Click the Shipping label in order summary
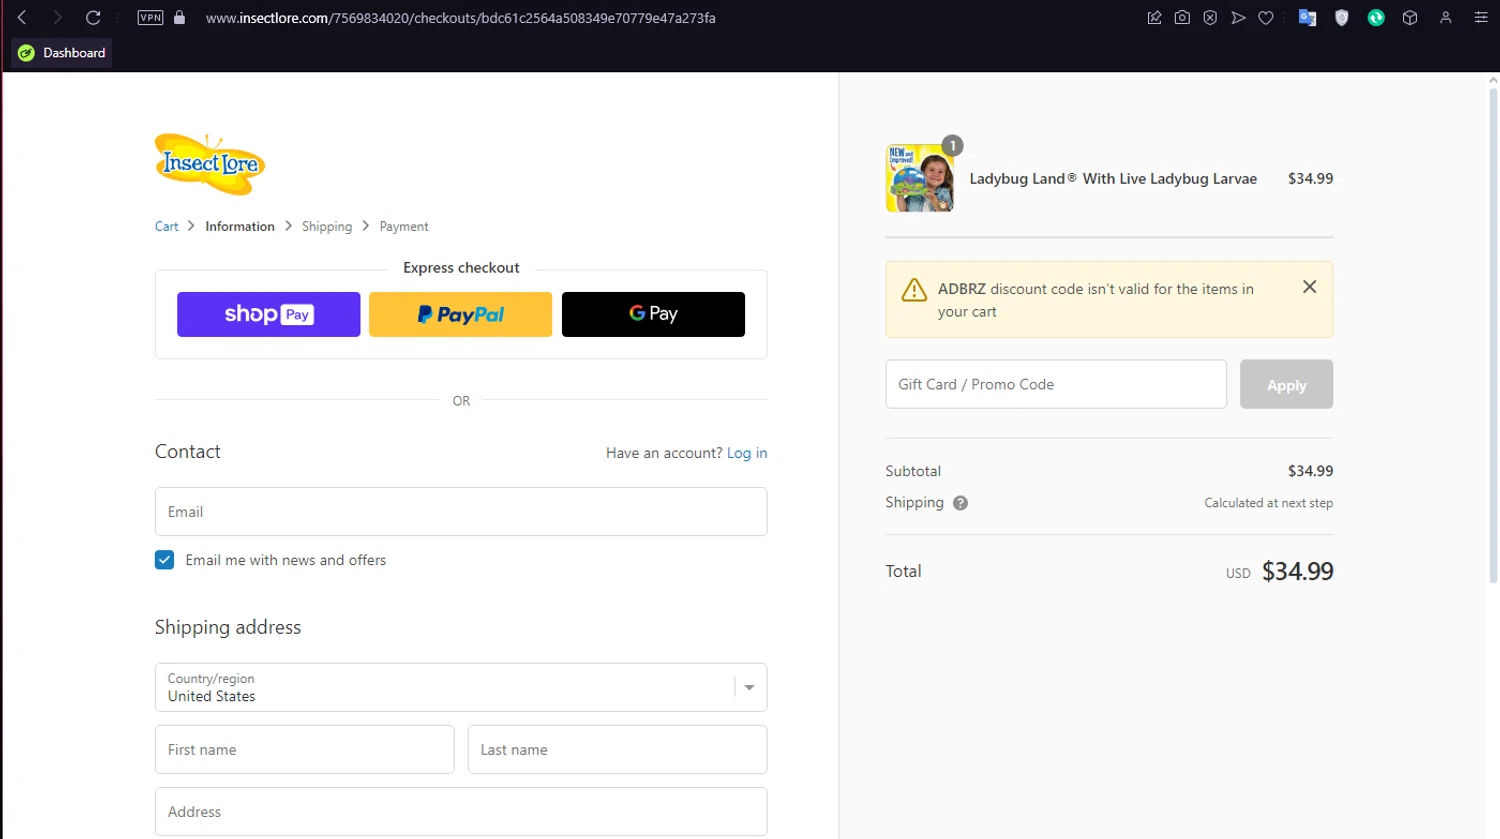 pyautogui.click(x=914, y=502)
